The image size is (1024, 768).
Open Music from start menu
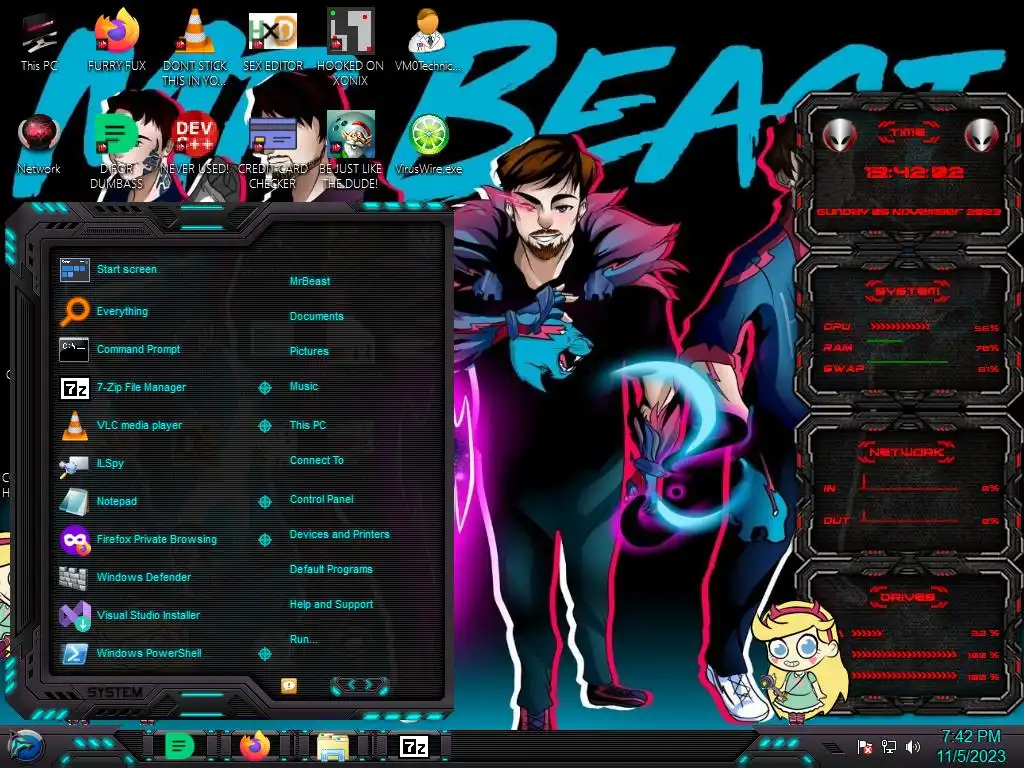tap(304, 387)
